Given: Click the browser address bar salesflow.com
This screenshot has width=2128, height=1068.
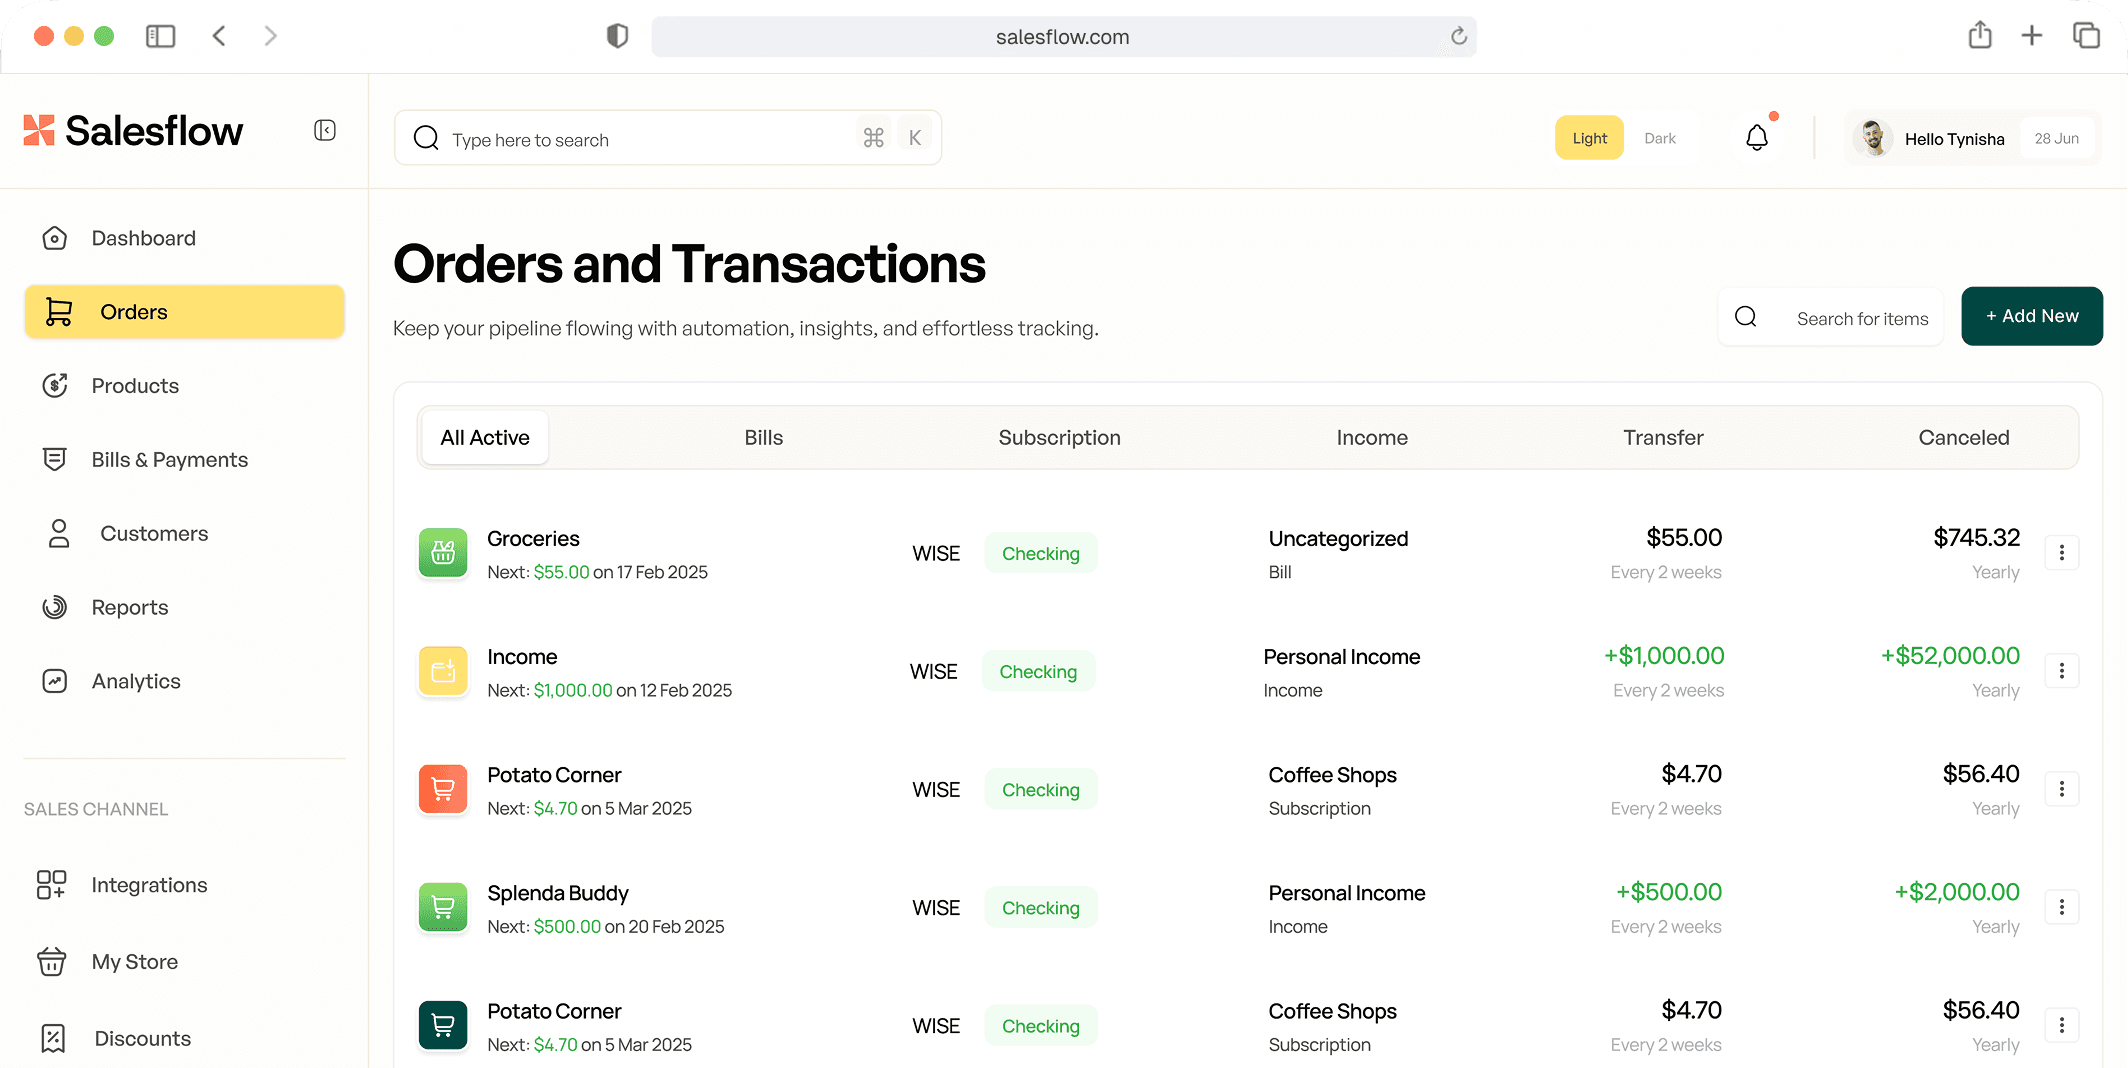Looking at the screenshot, I should coord(1063,37).
